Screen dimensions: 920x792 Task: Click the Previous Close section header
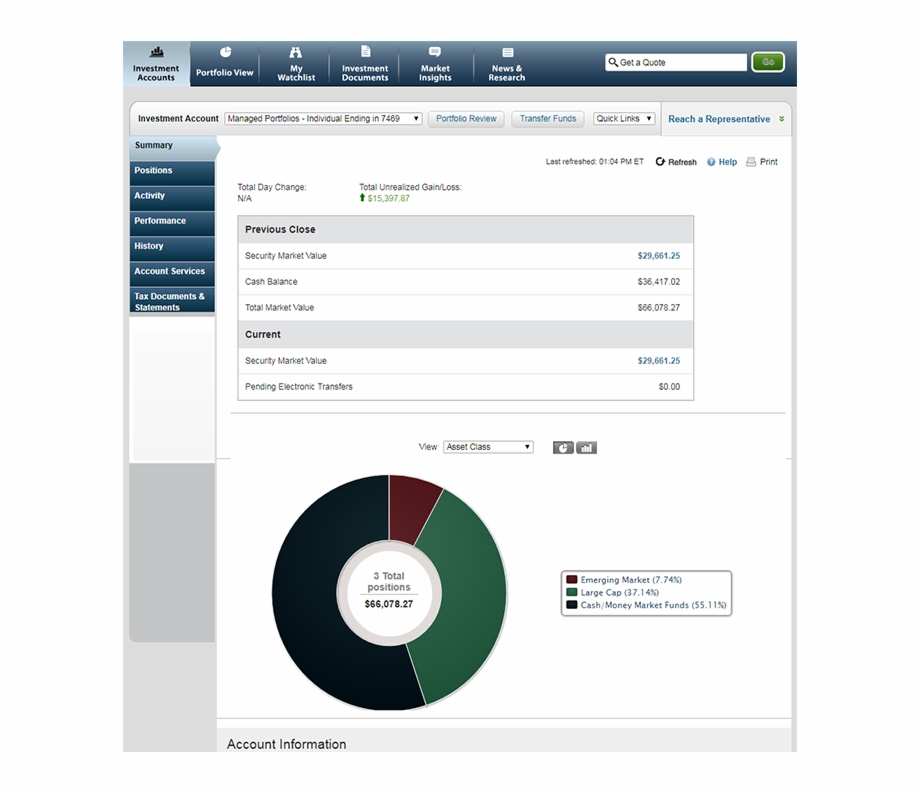tap(466, 229)
